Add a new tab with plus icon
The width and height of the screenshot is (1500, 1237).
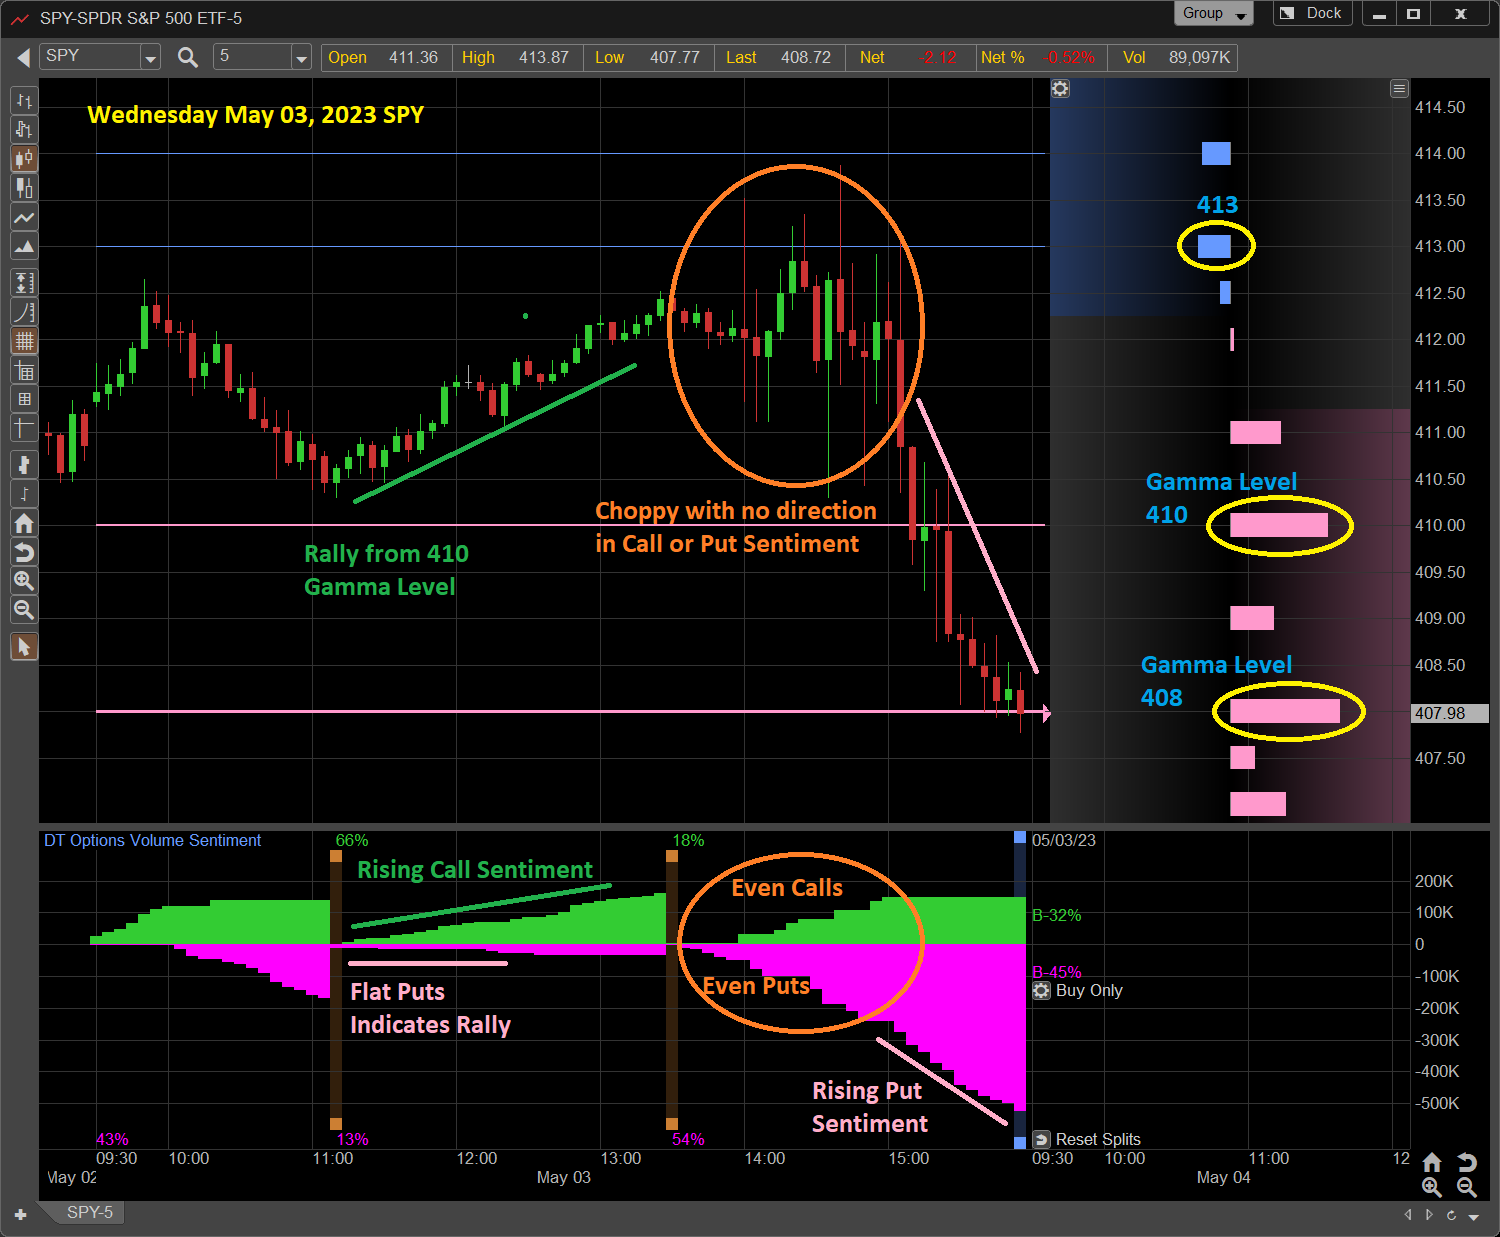(20, 1215)
